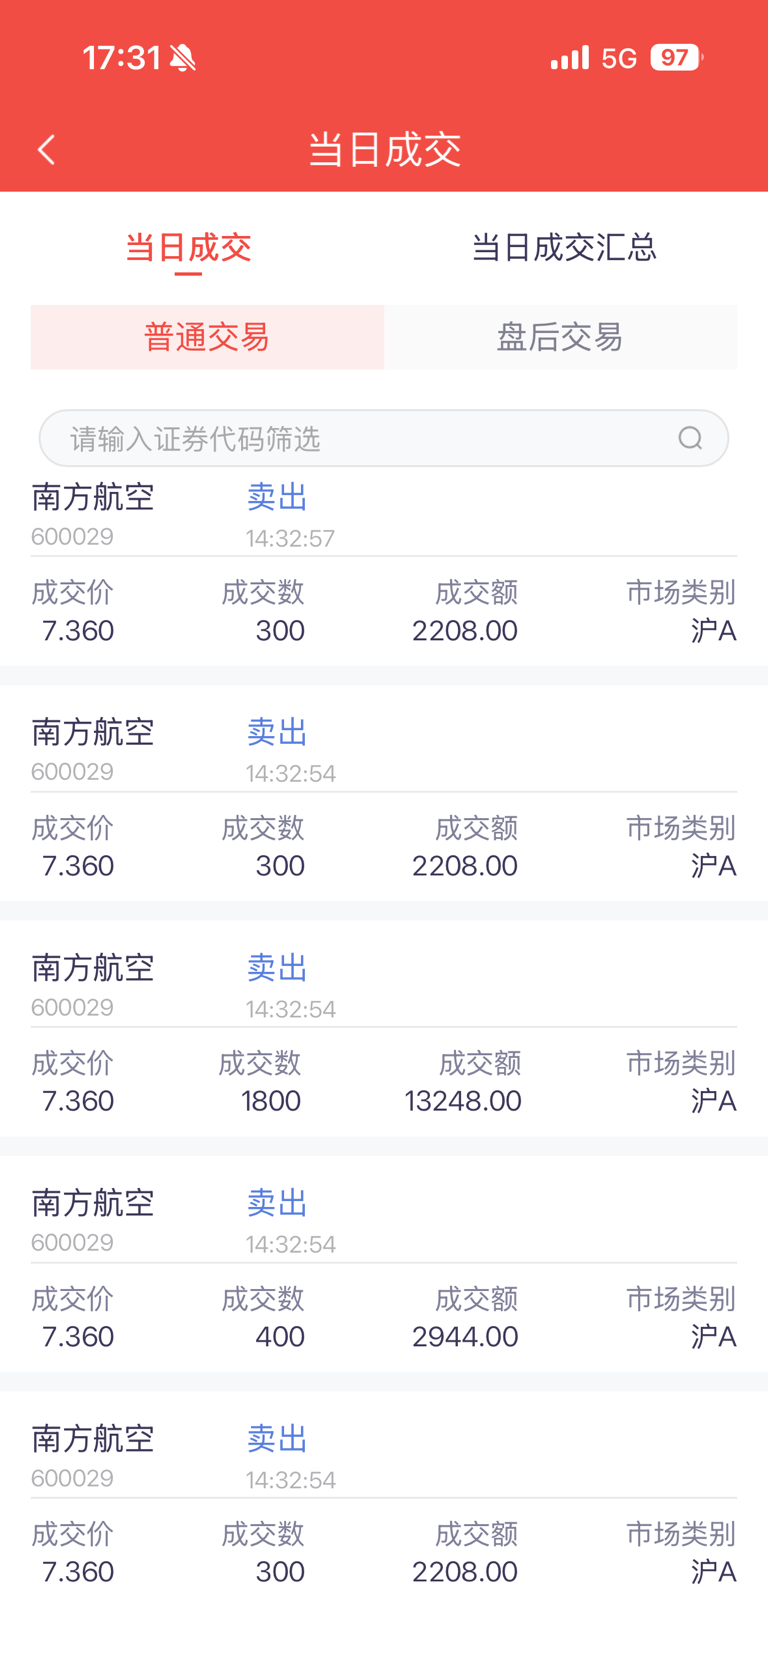Tap the 当日成交 page title in red header

[384, 150]
